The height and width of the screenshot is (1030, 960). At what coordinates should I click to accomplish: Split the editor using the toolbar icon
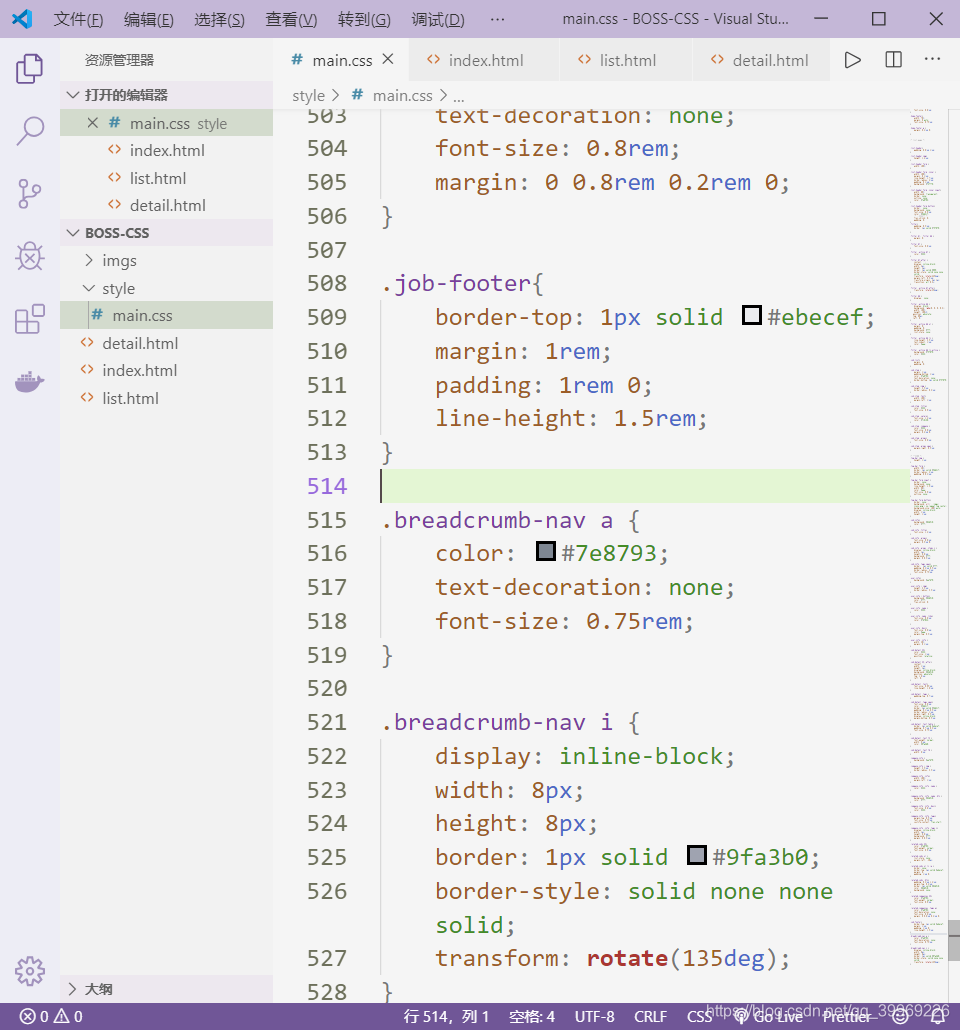(x=892, y=60)
